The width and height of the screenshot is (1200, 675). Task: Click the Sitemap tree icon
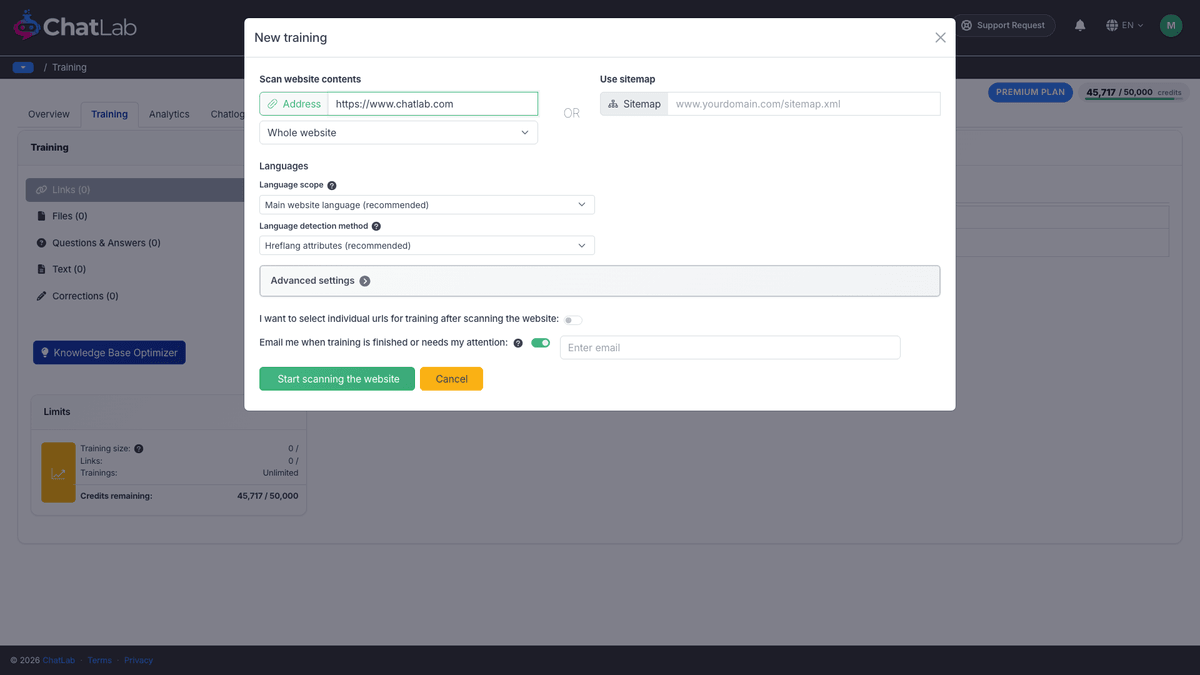pyautogui.click(x=612, y=104)
